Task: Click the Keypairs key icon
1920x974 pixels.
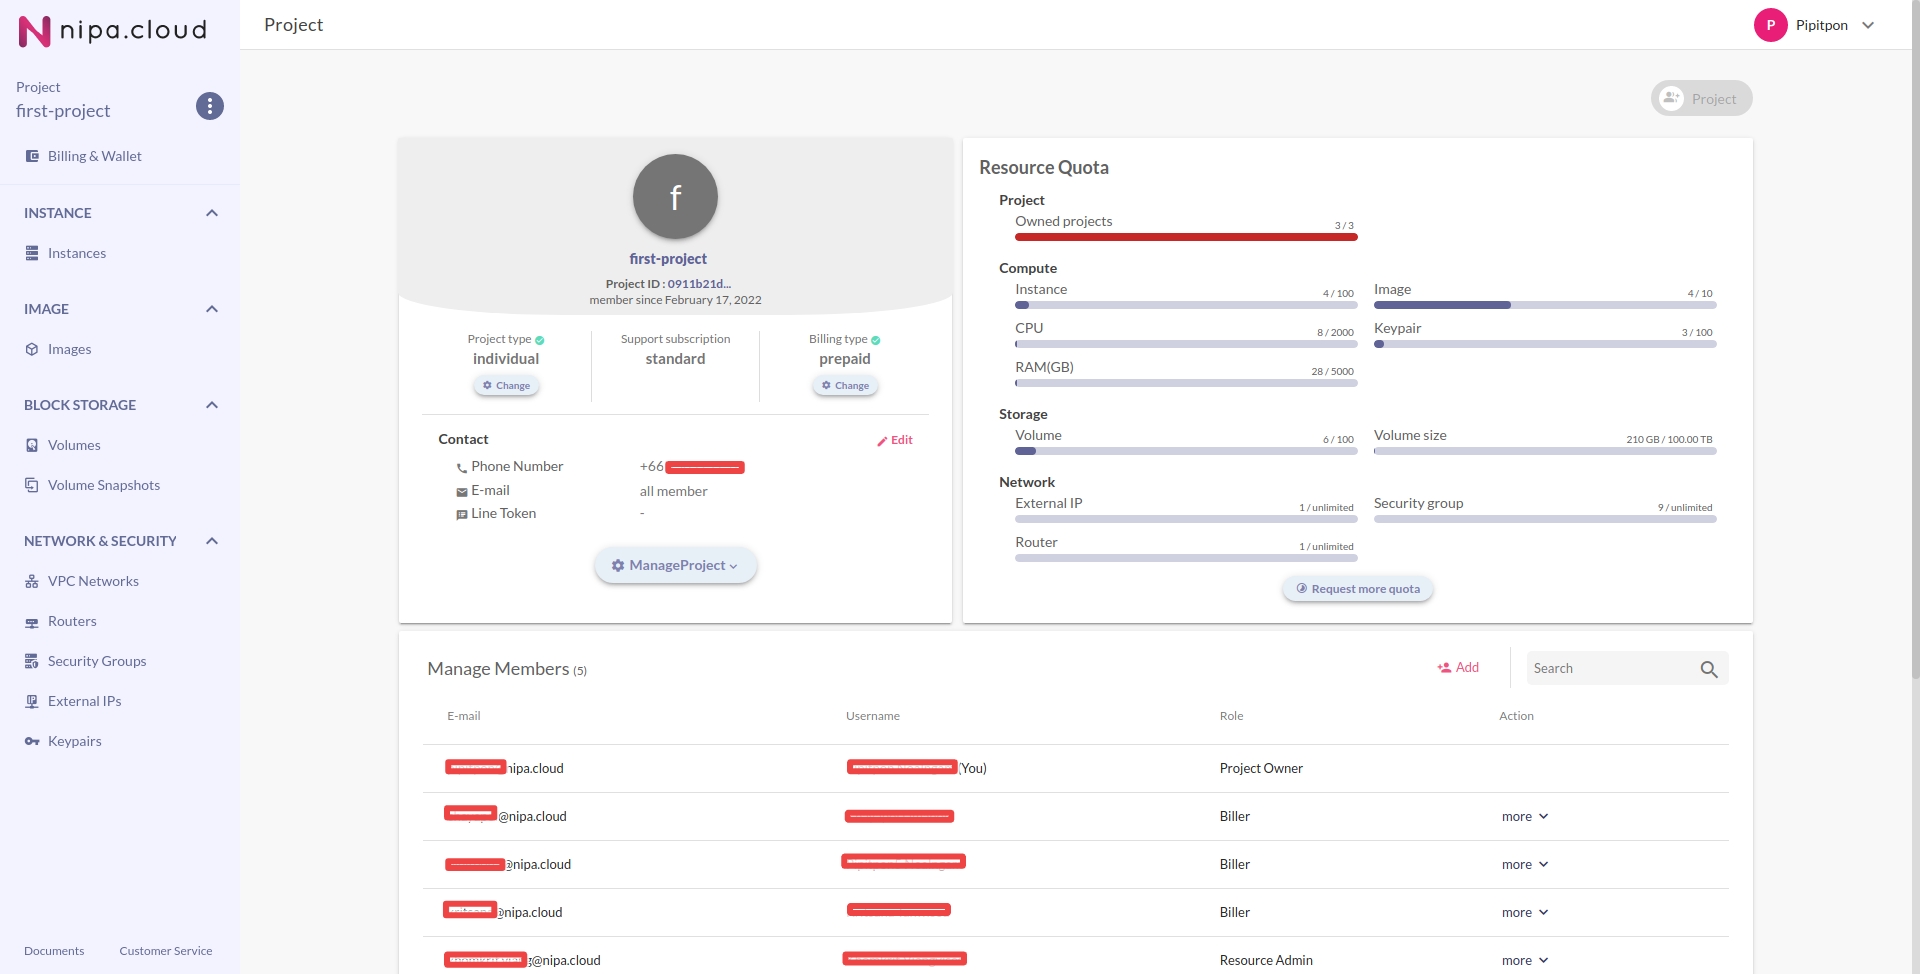Action: (32, 741)
